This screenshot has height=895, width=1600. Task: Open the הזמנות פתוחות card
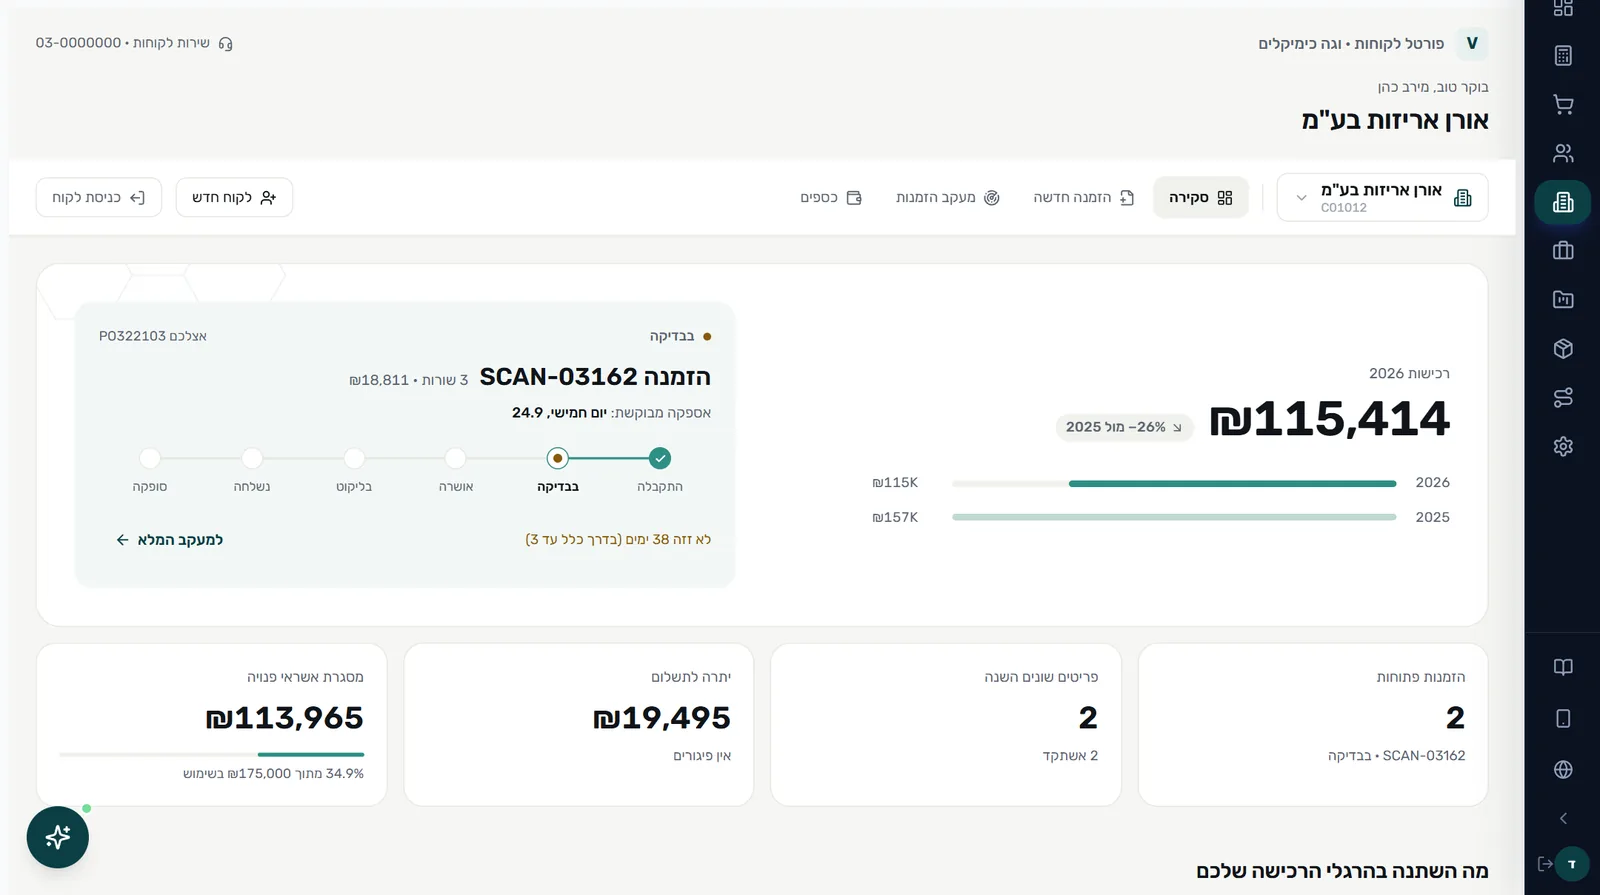coord(1313,725)
